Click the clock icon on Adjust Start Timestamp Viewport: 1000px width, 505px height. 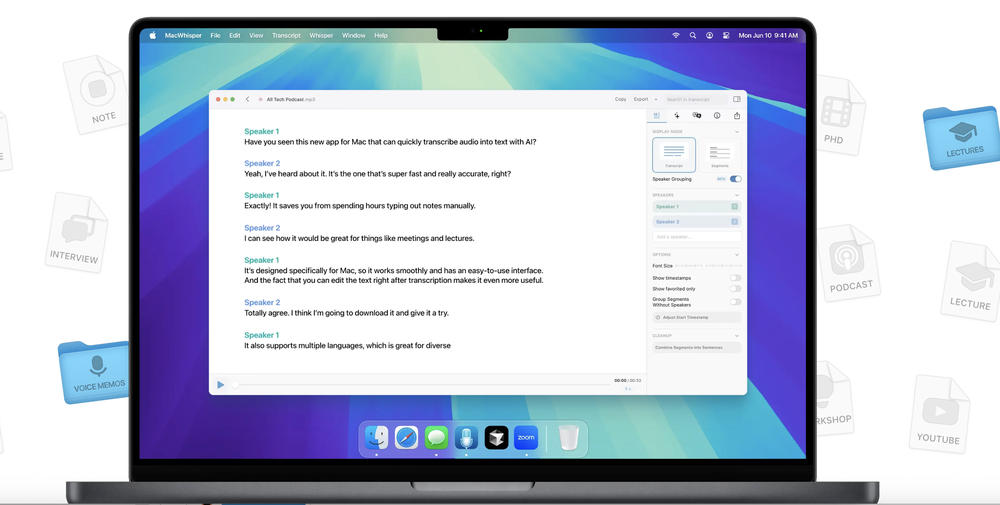(x=658, y=318)
